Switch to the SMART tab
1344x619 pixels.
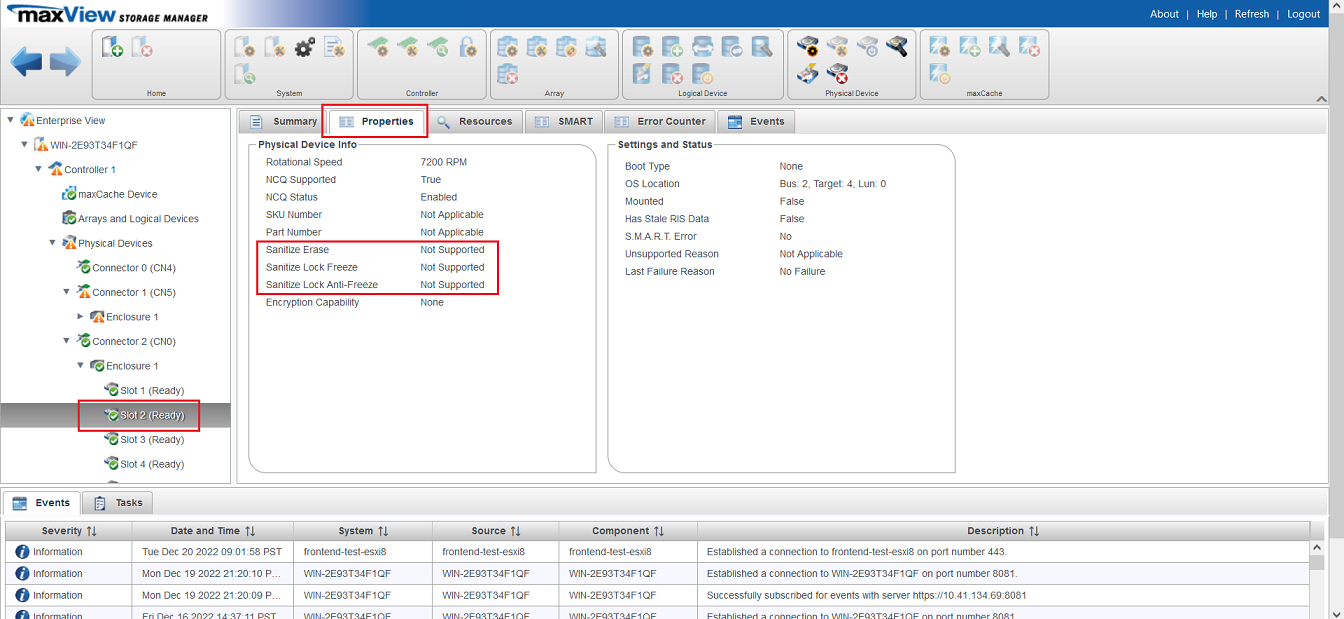coord(564,121)
